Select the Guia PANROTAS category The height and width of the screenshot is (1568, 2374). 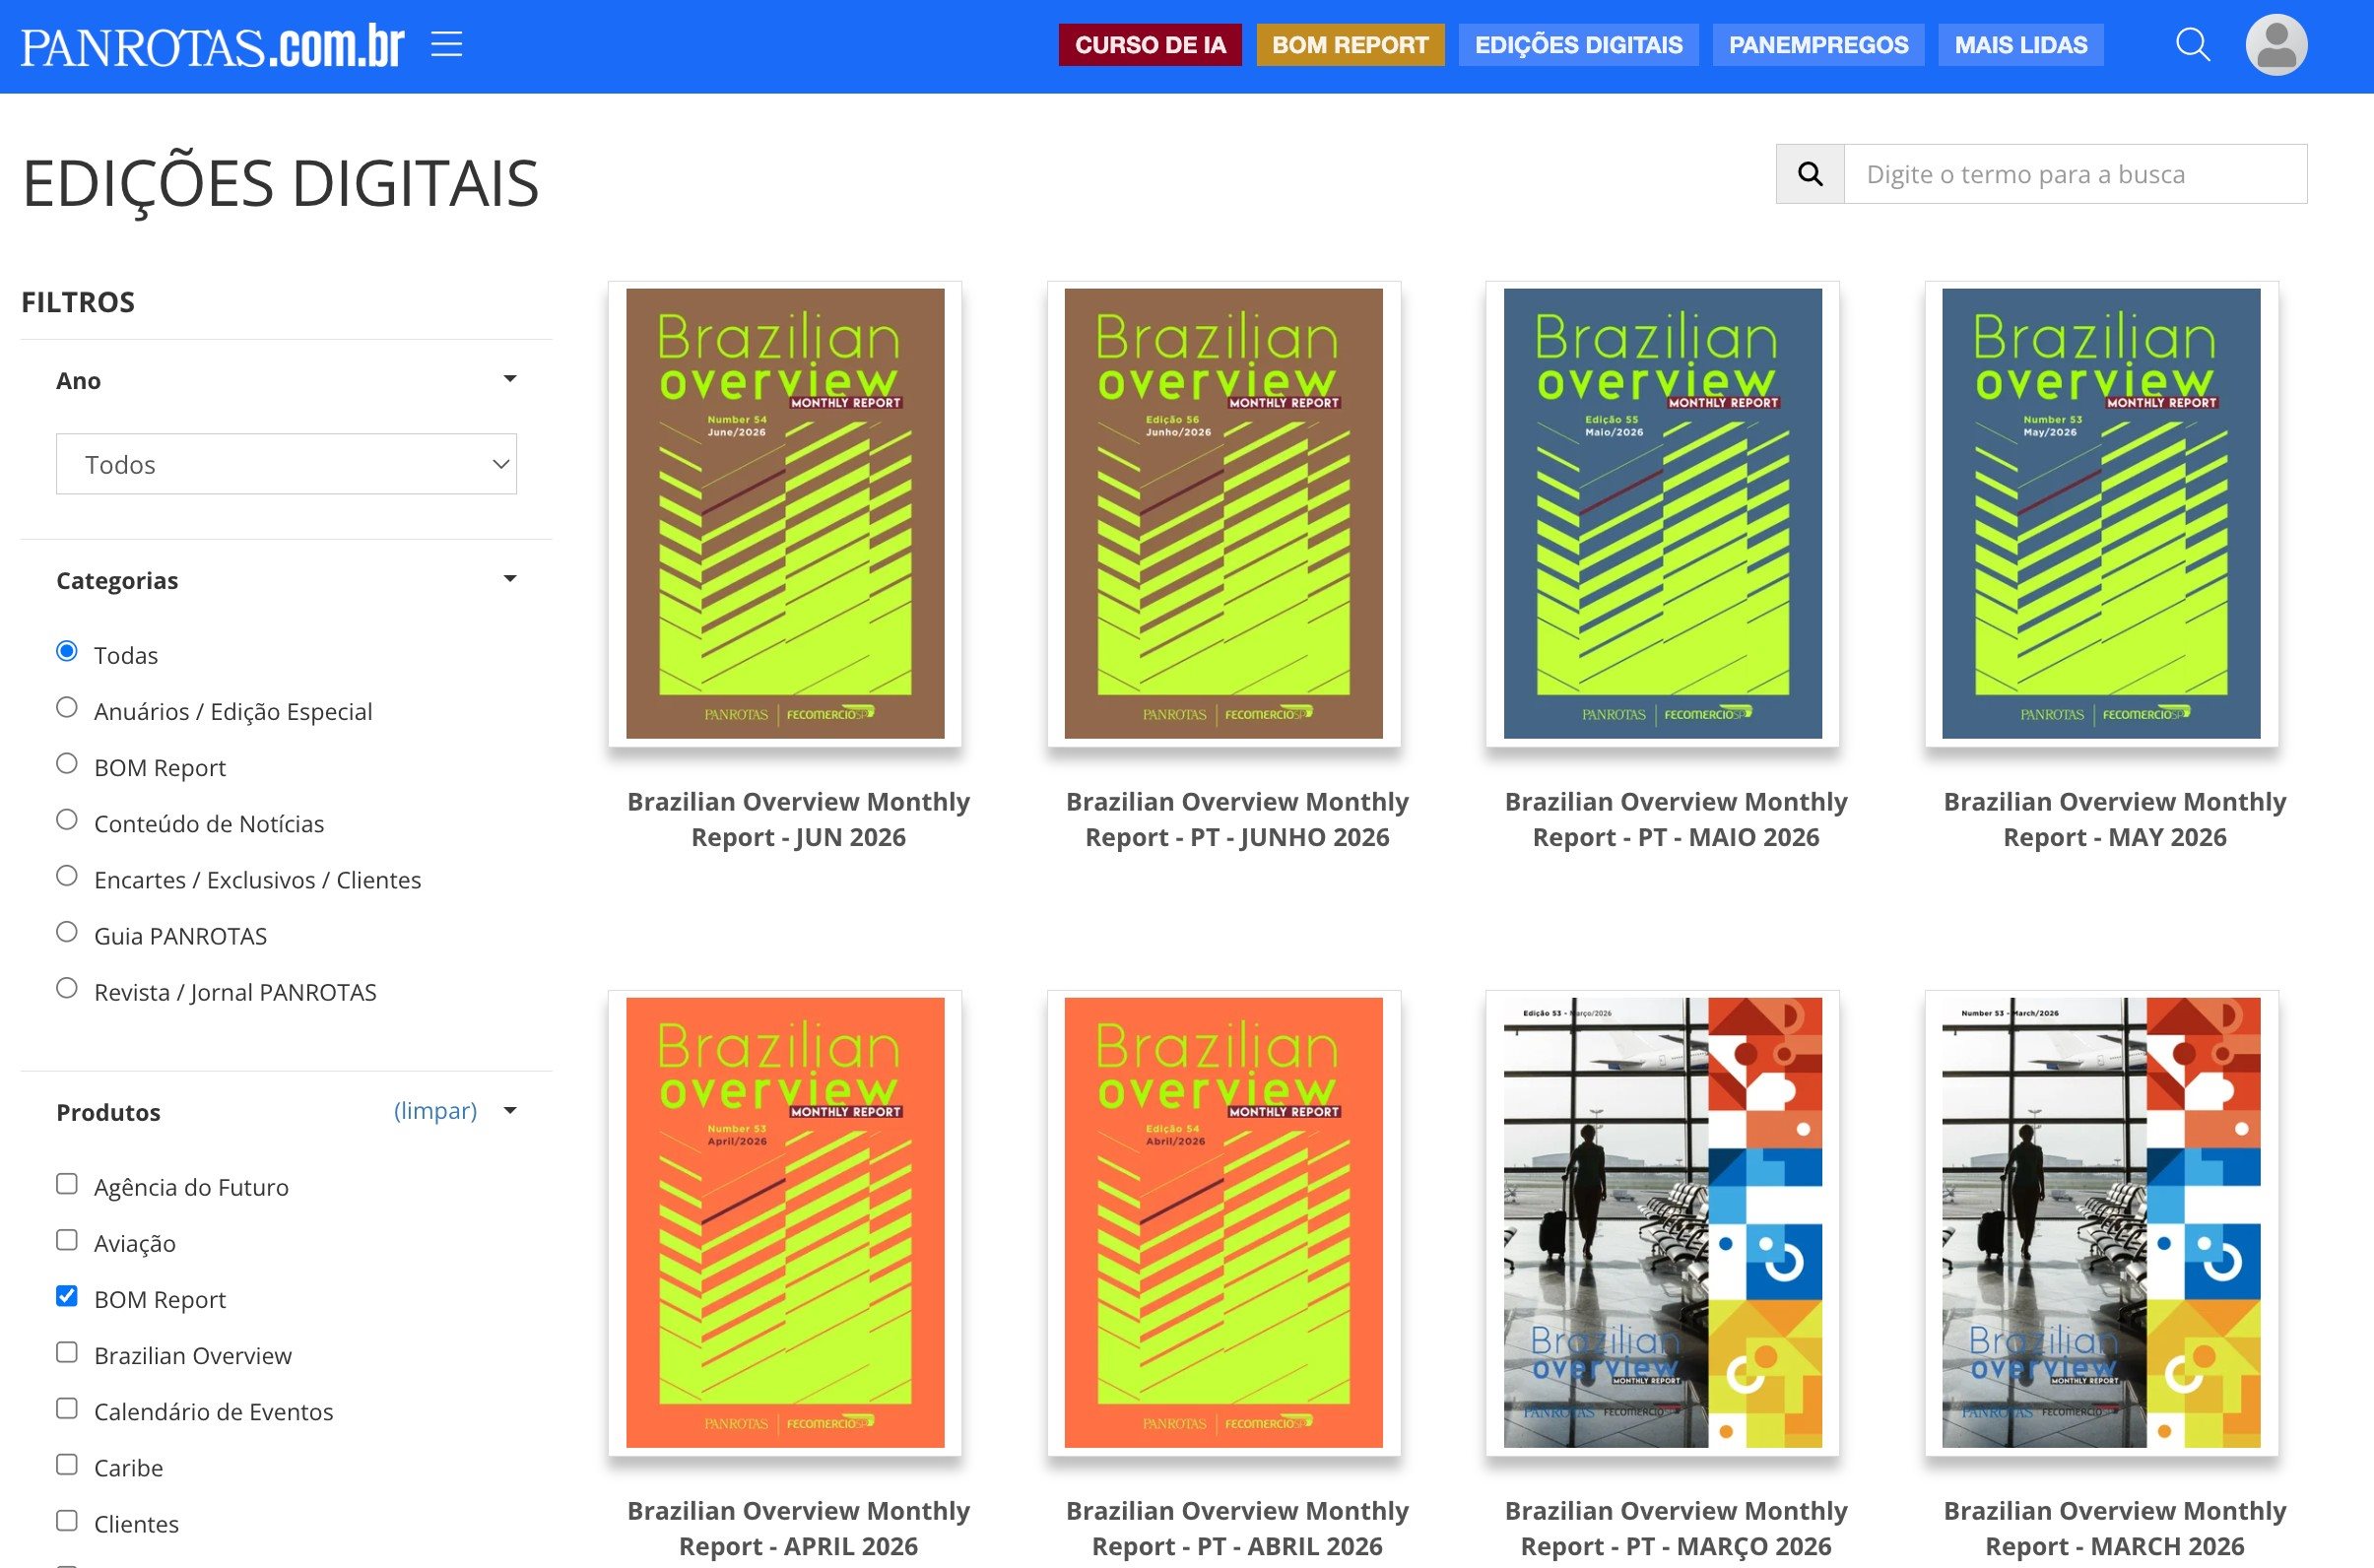pyautogui.click(x=67, y=932)
